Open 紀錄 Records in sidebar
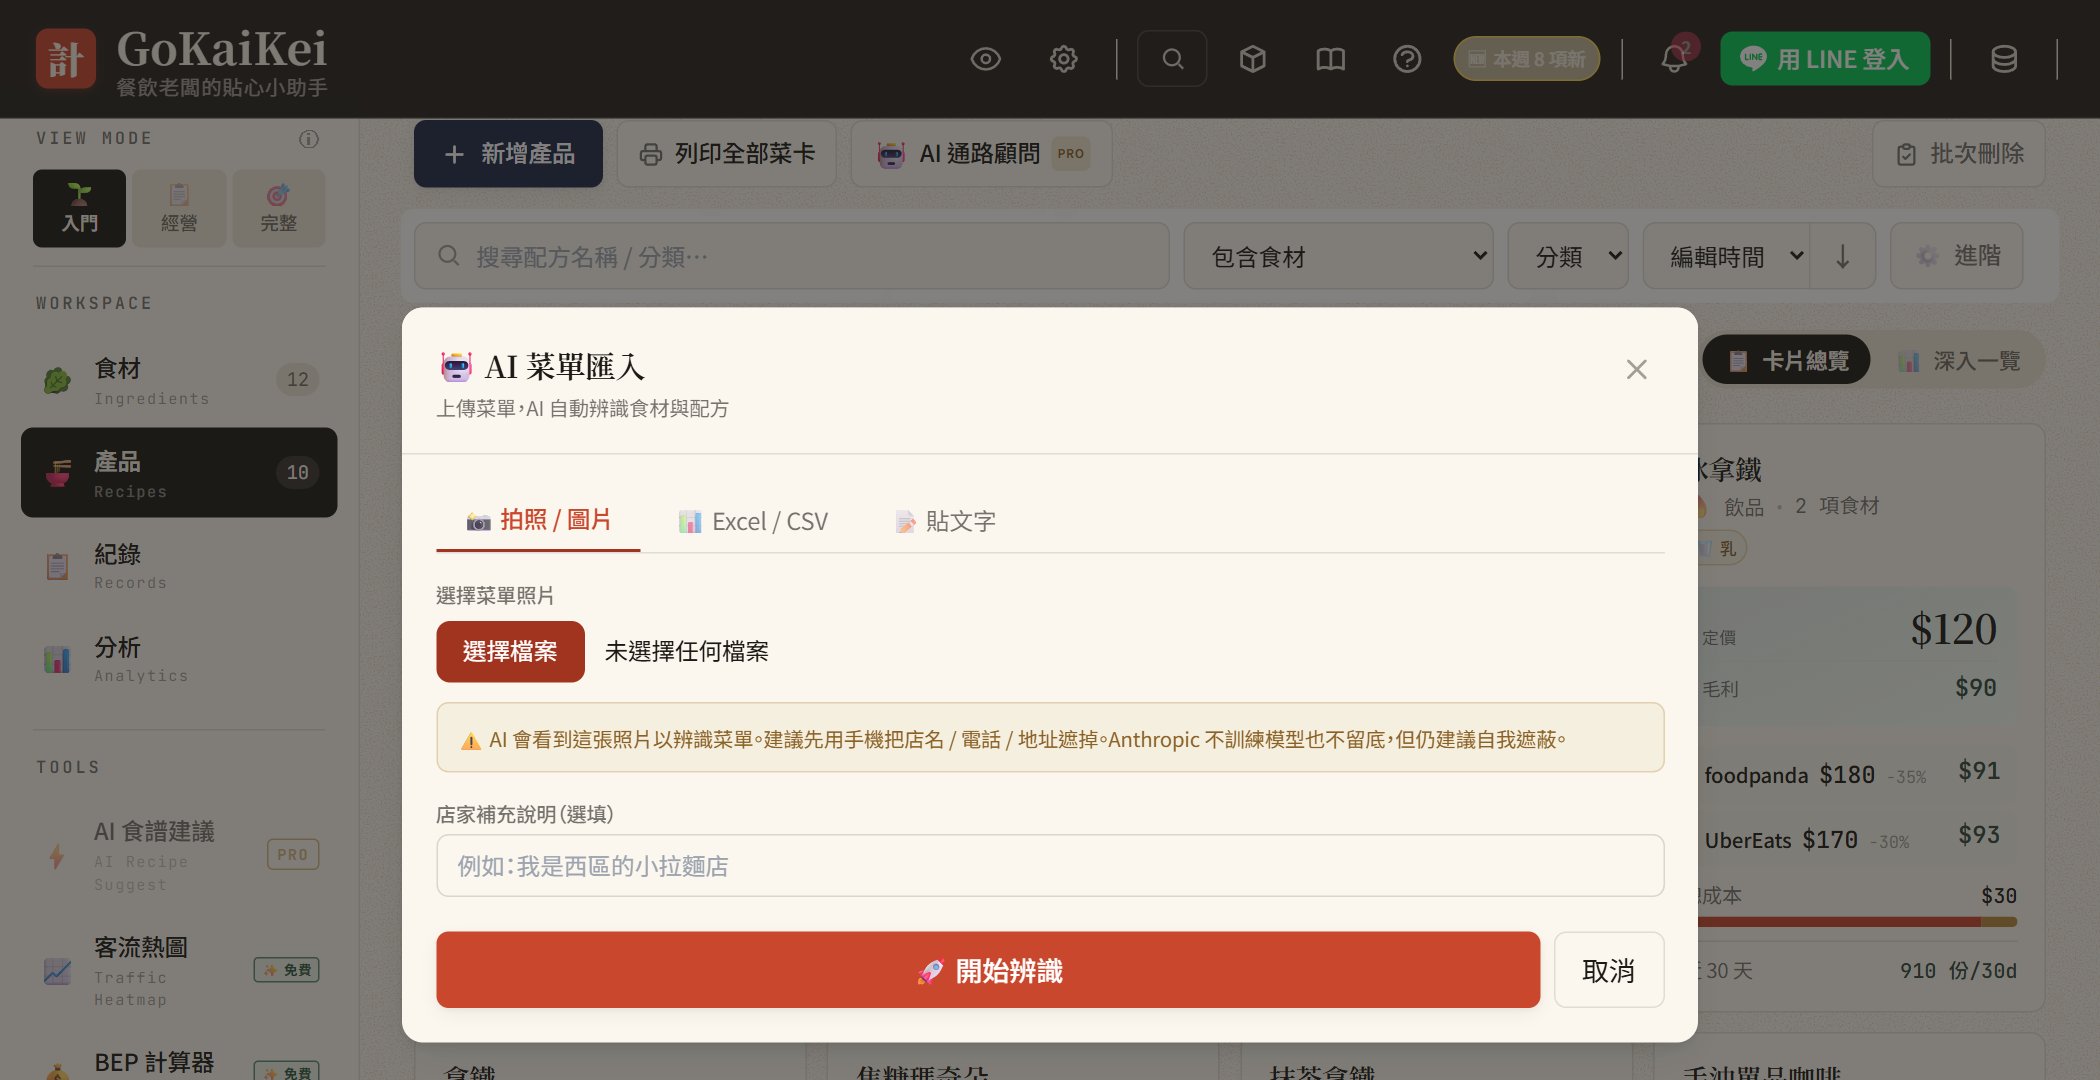 (179, 565)
